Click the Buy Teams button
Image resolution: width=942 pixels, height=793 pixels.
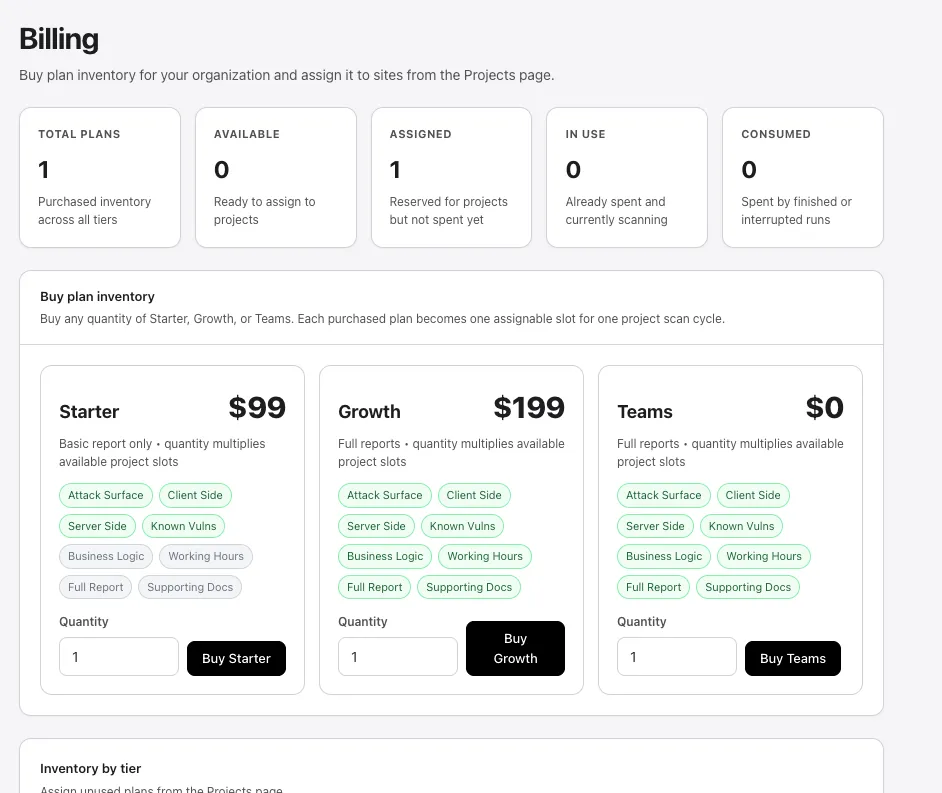792,658
